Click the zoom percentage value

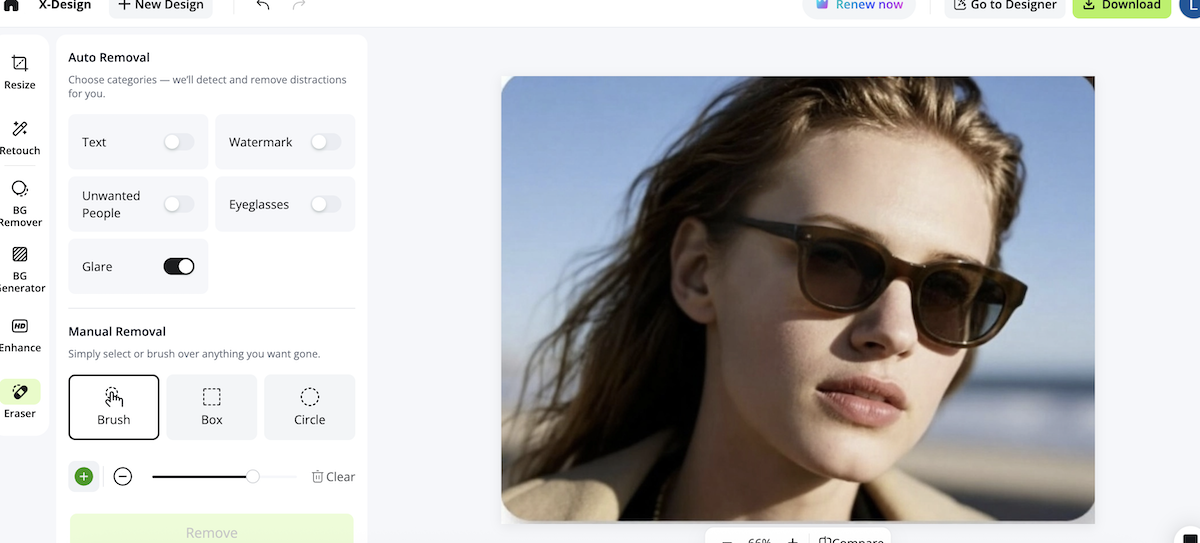[x=760, y=540]
